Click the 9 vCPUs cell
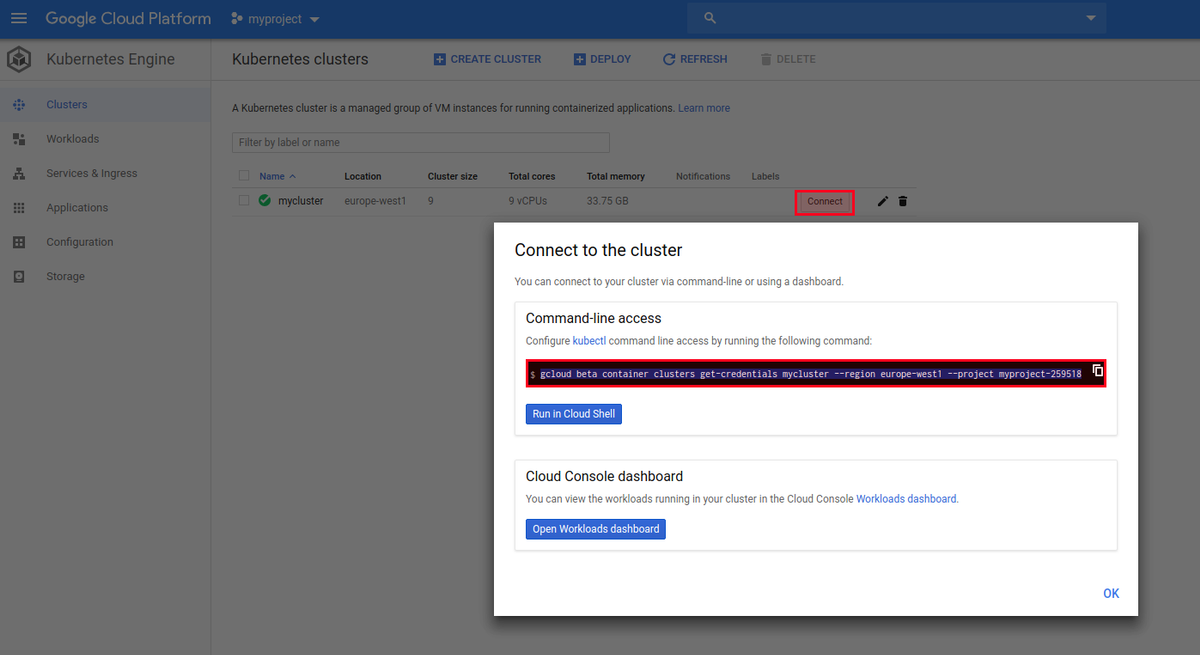The height and width of the screenshot is (655, 1200). point(530,201)
